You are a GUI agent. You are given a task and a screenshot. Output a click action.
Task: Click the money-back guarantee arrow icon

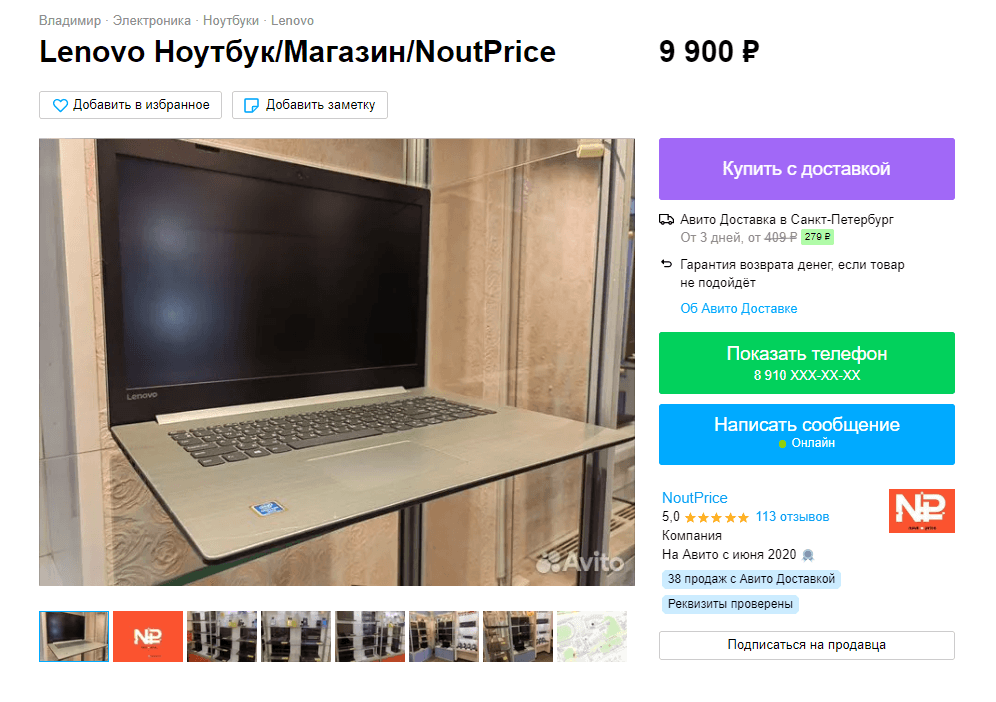coord(666,264)
